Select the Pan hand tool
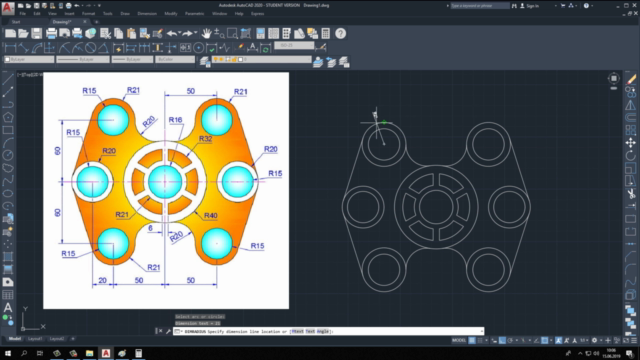The image size is (640, 360). (x=207, y=33)
